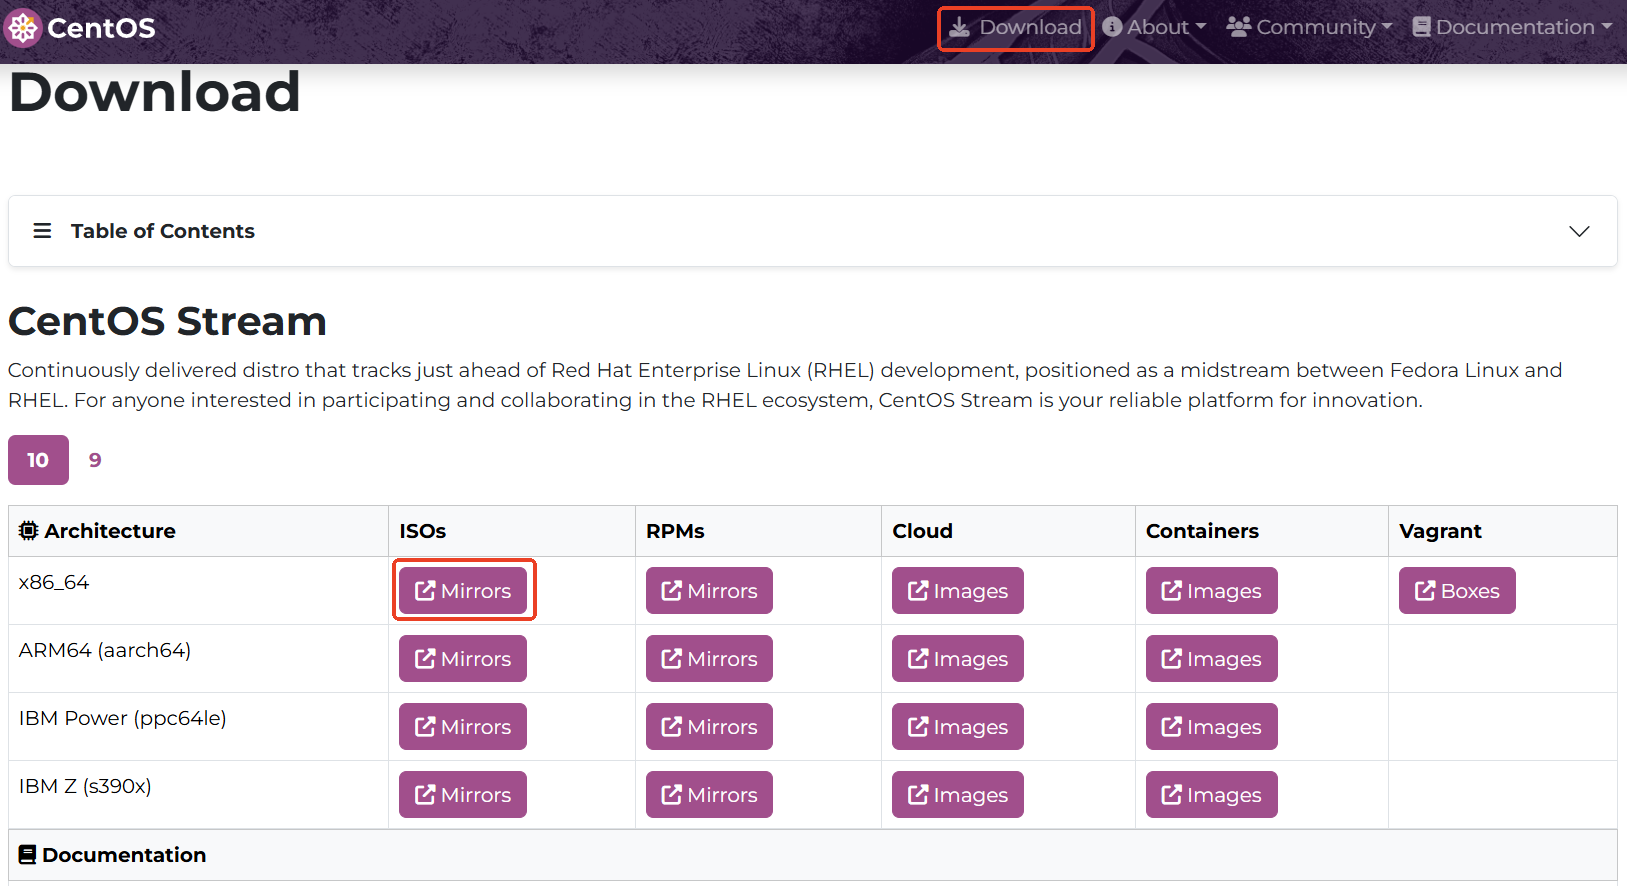This screenshot has width=1627, height=886.
Task: Click the CentOS logo icon
Action: tap(23, 28)
